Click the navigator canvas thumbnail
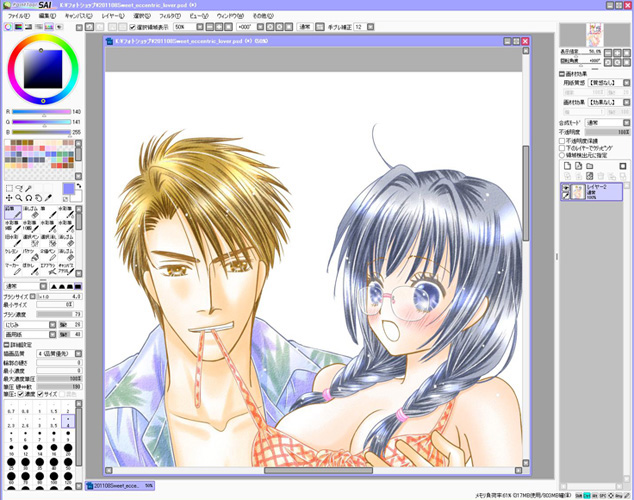This screenshot has width=634, height=500. [x=595, y=35]
